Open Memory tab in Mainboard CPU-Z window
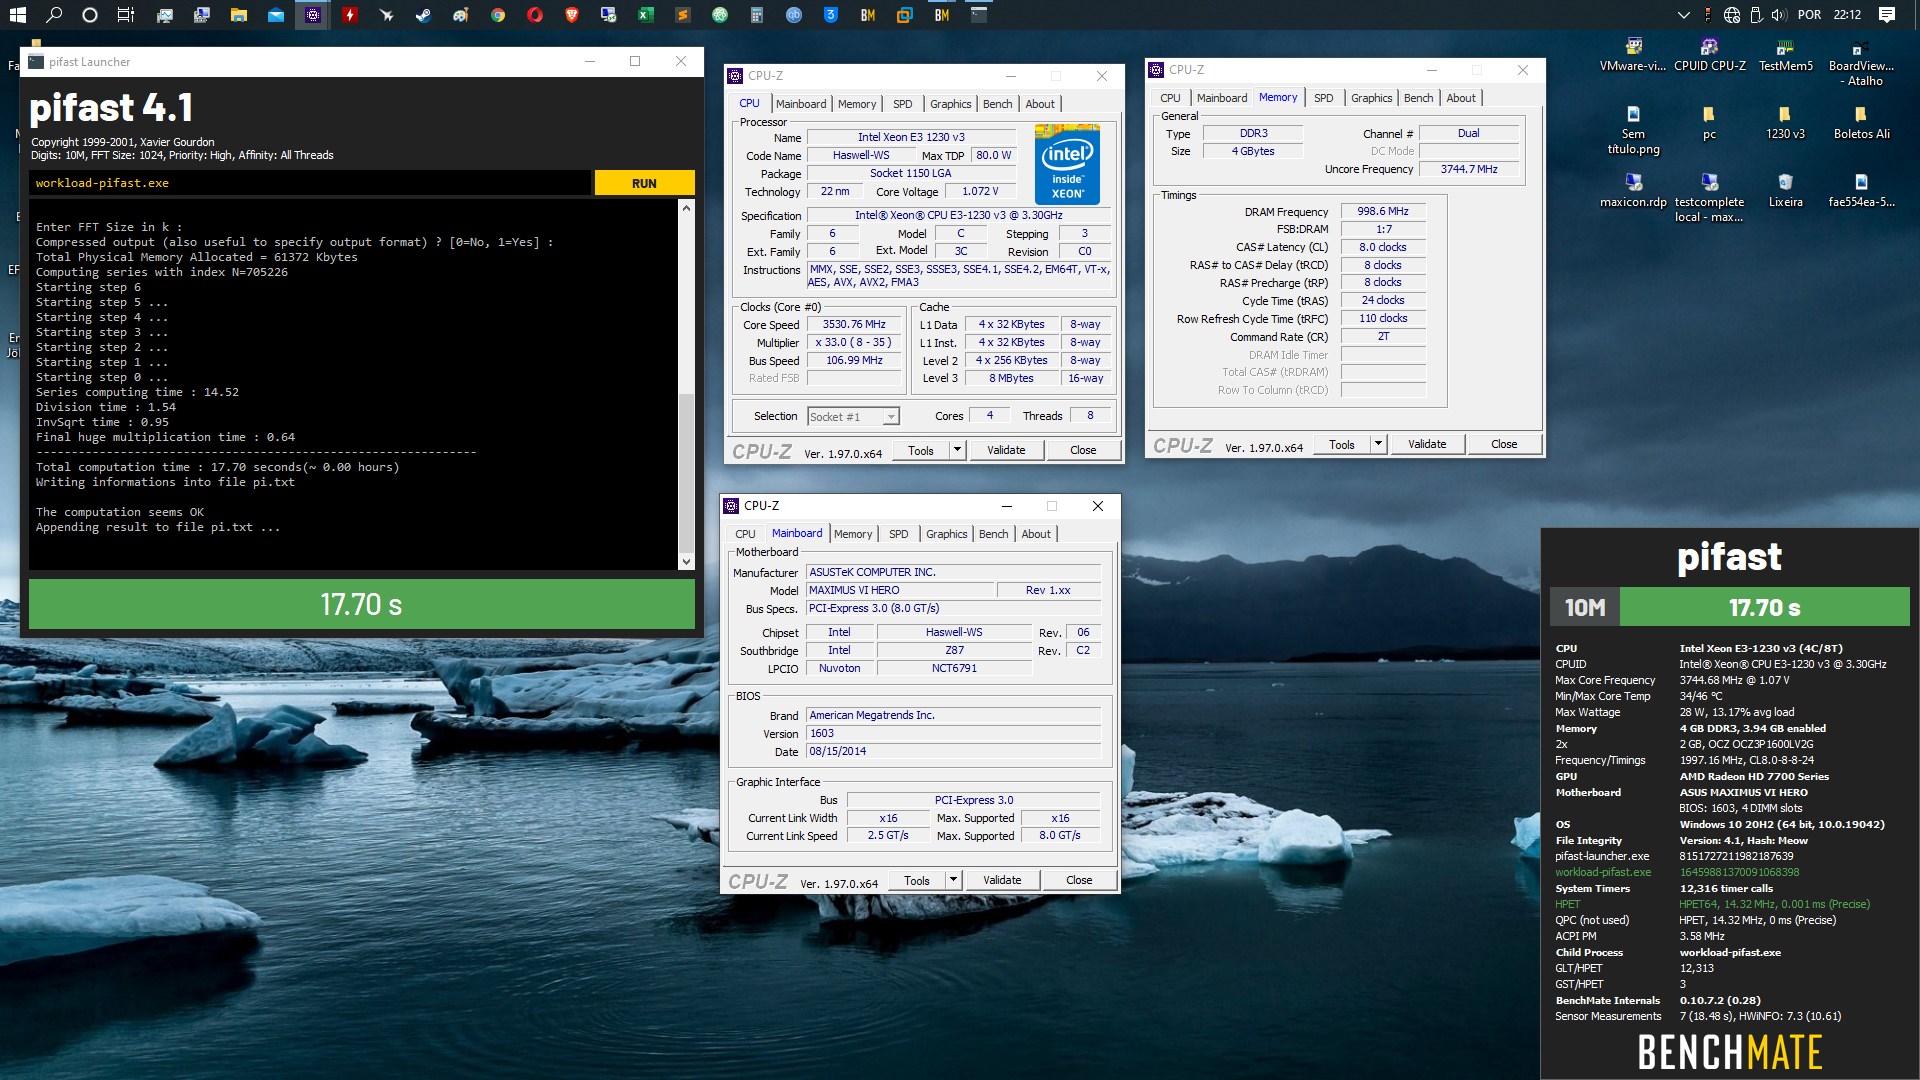 click(x=853, y=534)
